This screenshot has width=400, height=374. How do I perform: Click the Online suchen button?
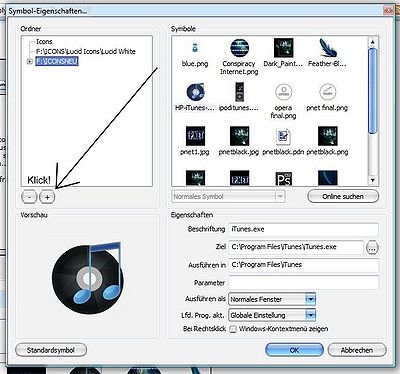(343, 196)
